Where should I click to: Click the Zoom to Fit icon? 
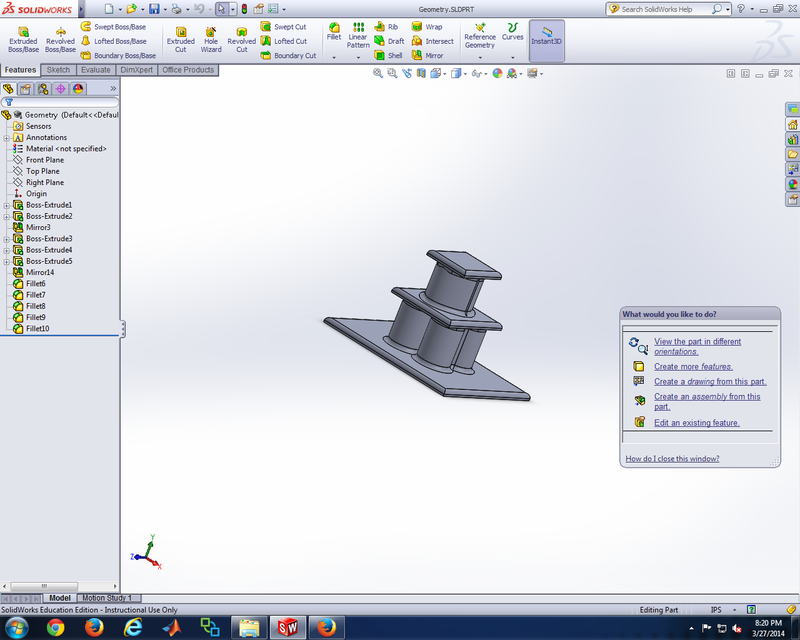tap(377, 72)
